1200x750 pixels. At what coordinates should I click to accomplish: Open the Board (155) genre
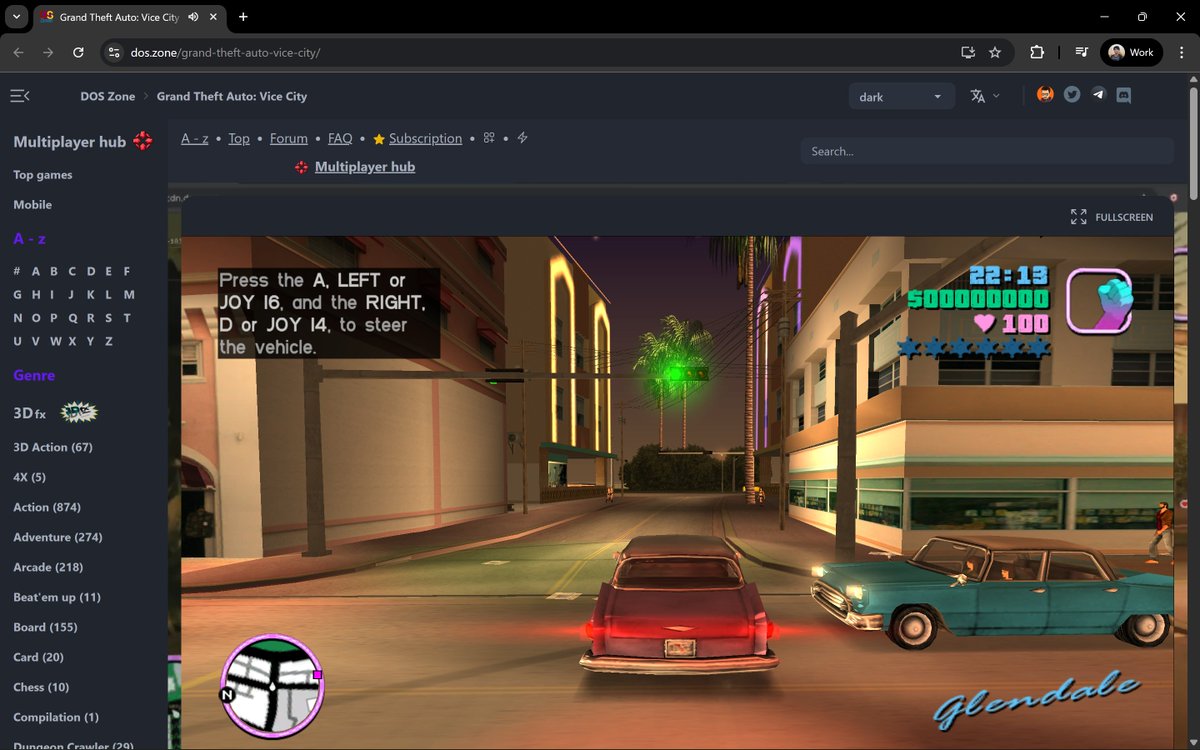click(x=45, y=627)
